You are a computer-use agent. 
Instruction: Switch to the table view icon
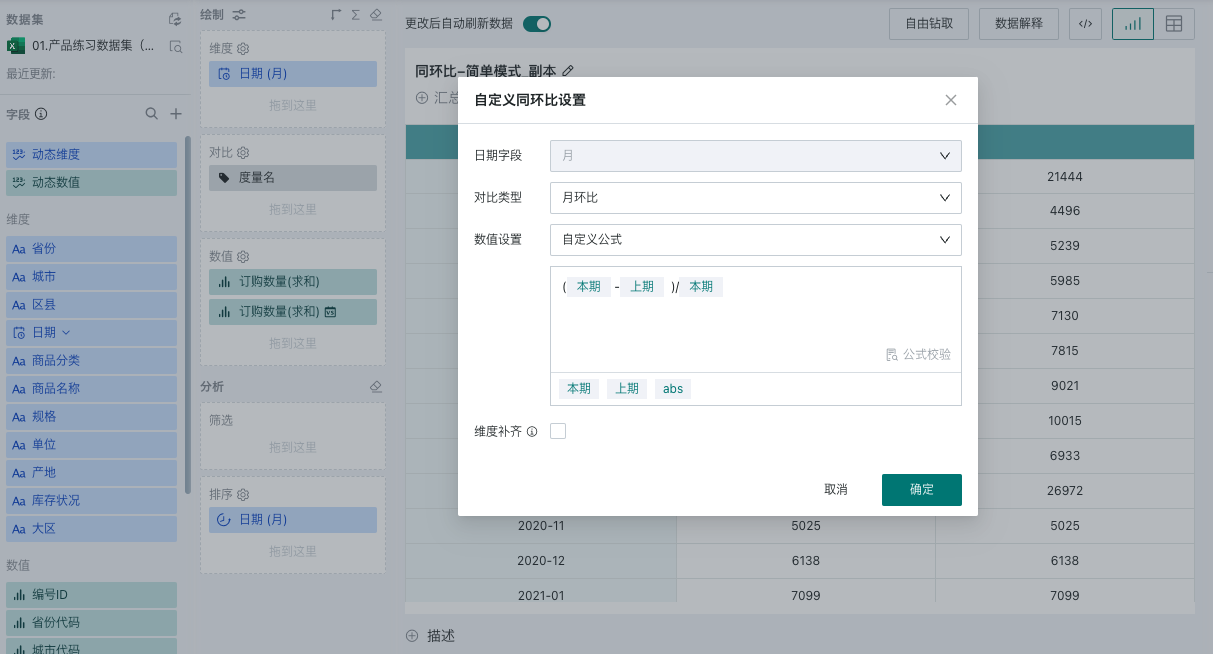point(1174,24)
